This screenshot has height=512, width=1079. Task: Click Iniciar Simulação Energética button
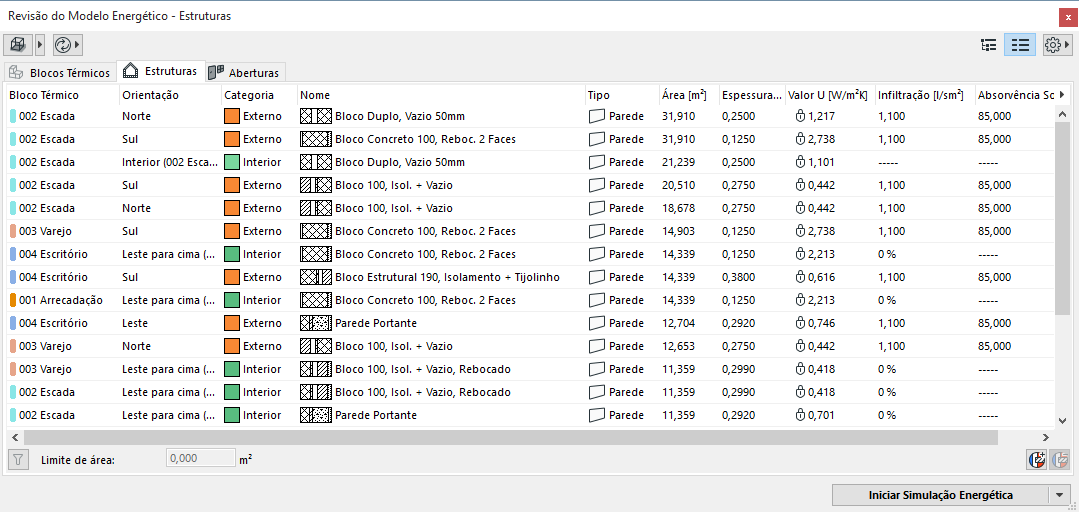pyautogui.click(x=940, y=495)
